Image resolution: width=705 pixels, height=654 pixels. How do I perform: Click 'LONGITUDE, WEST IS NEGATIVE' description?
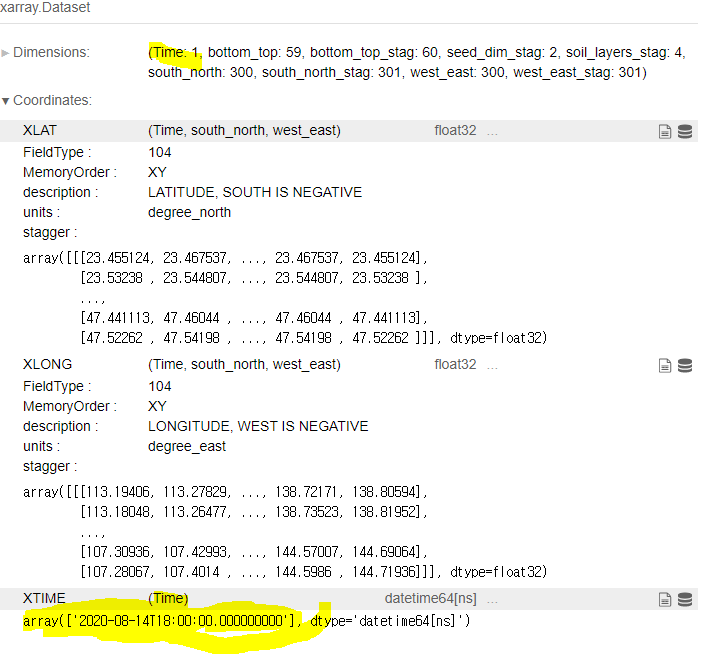point(257,426)
